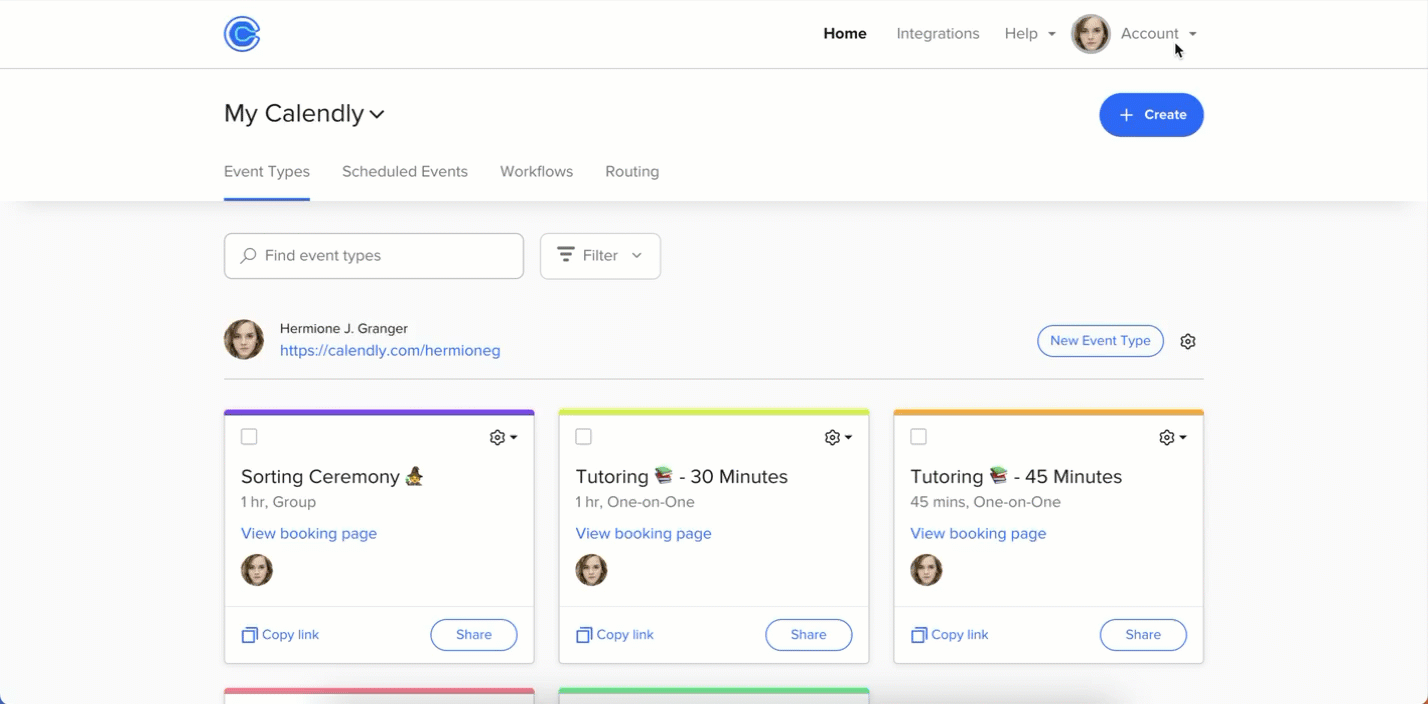The height and width of the screenshot is (704, 1428).
Task: Open the calendly.com/hermioneg link
Action: coord(390,351)
